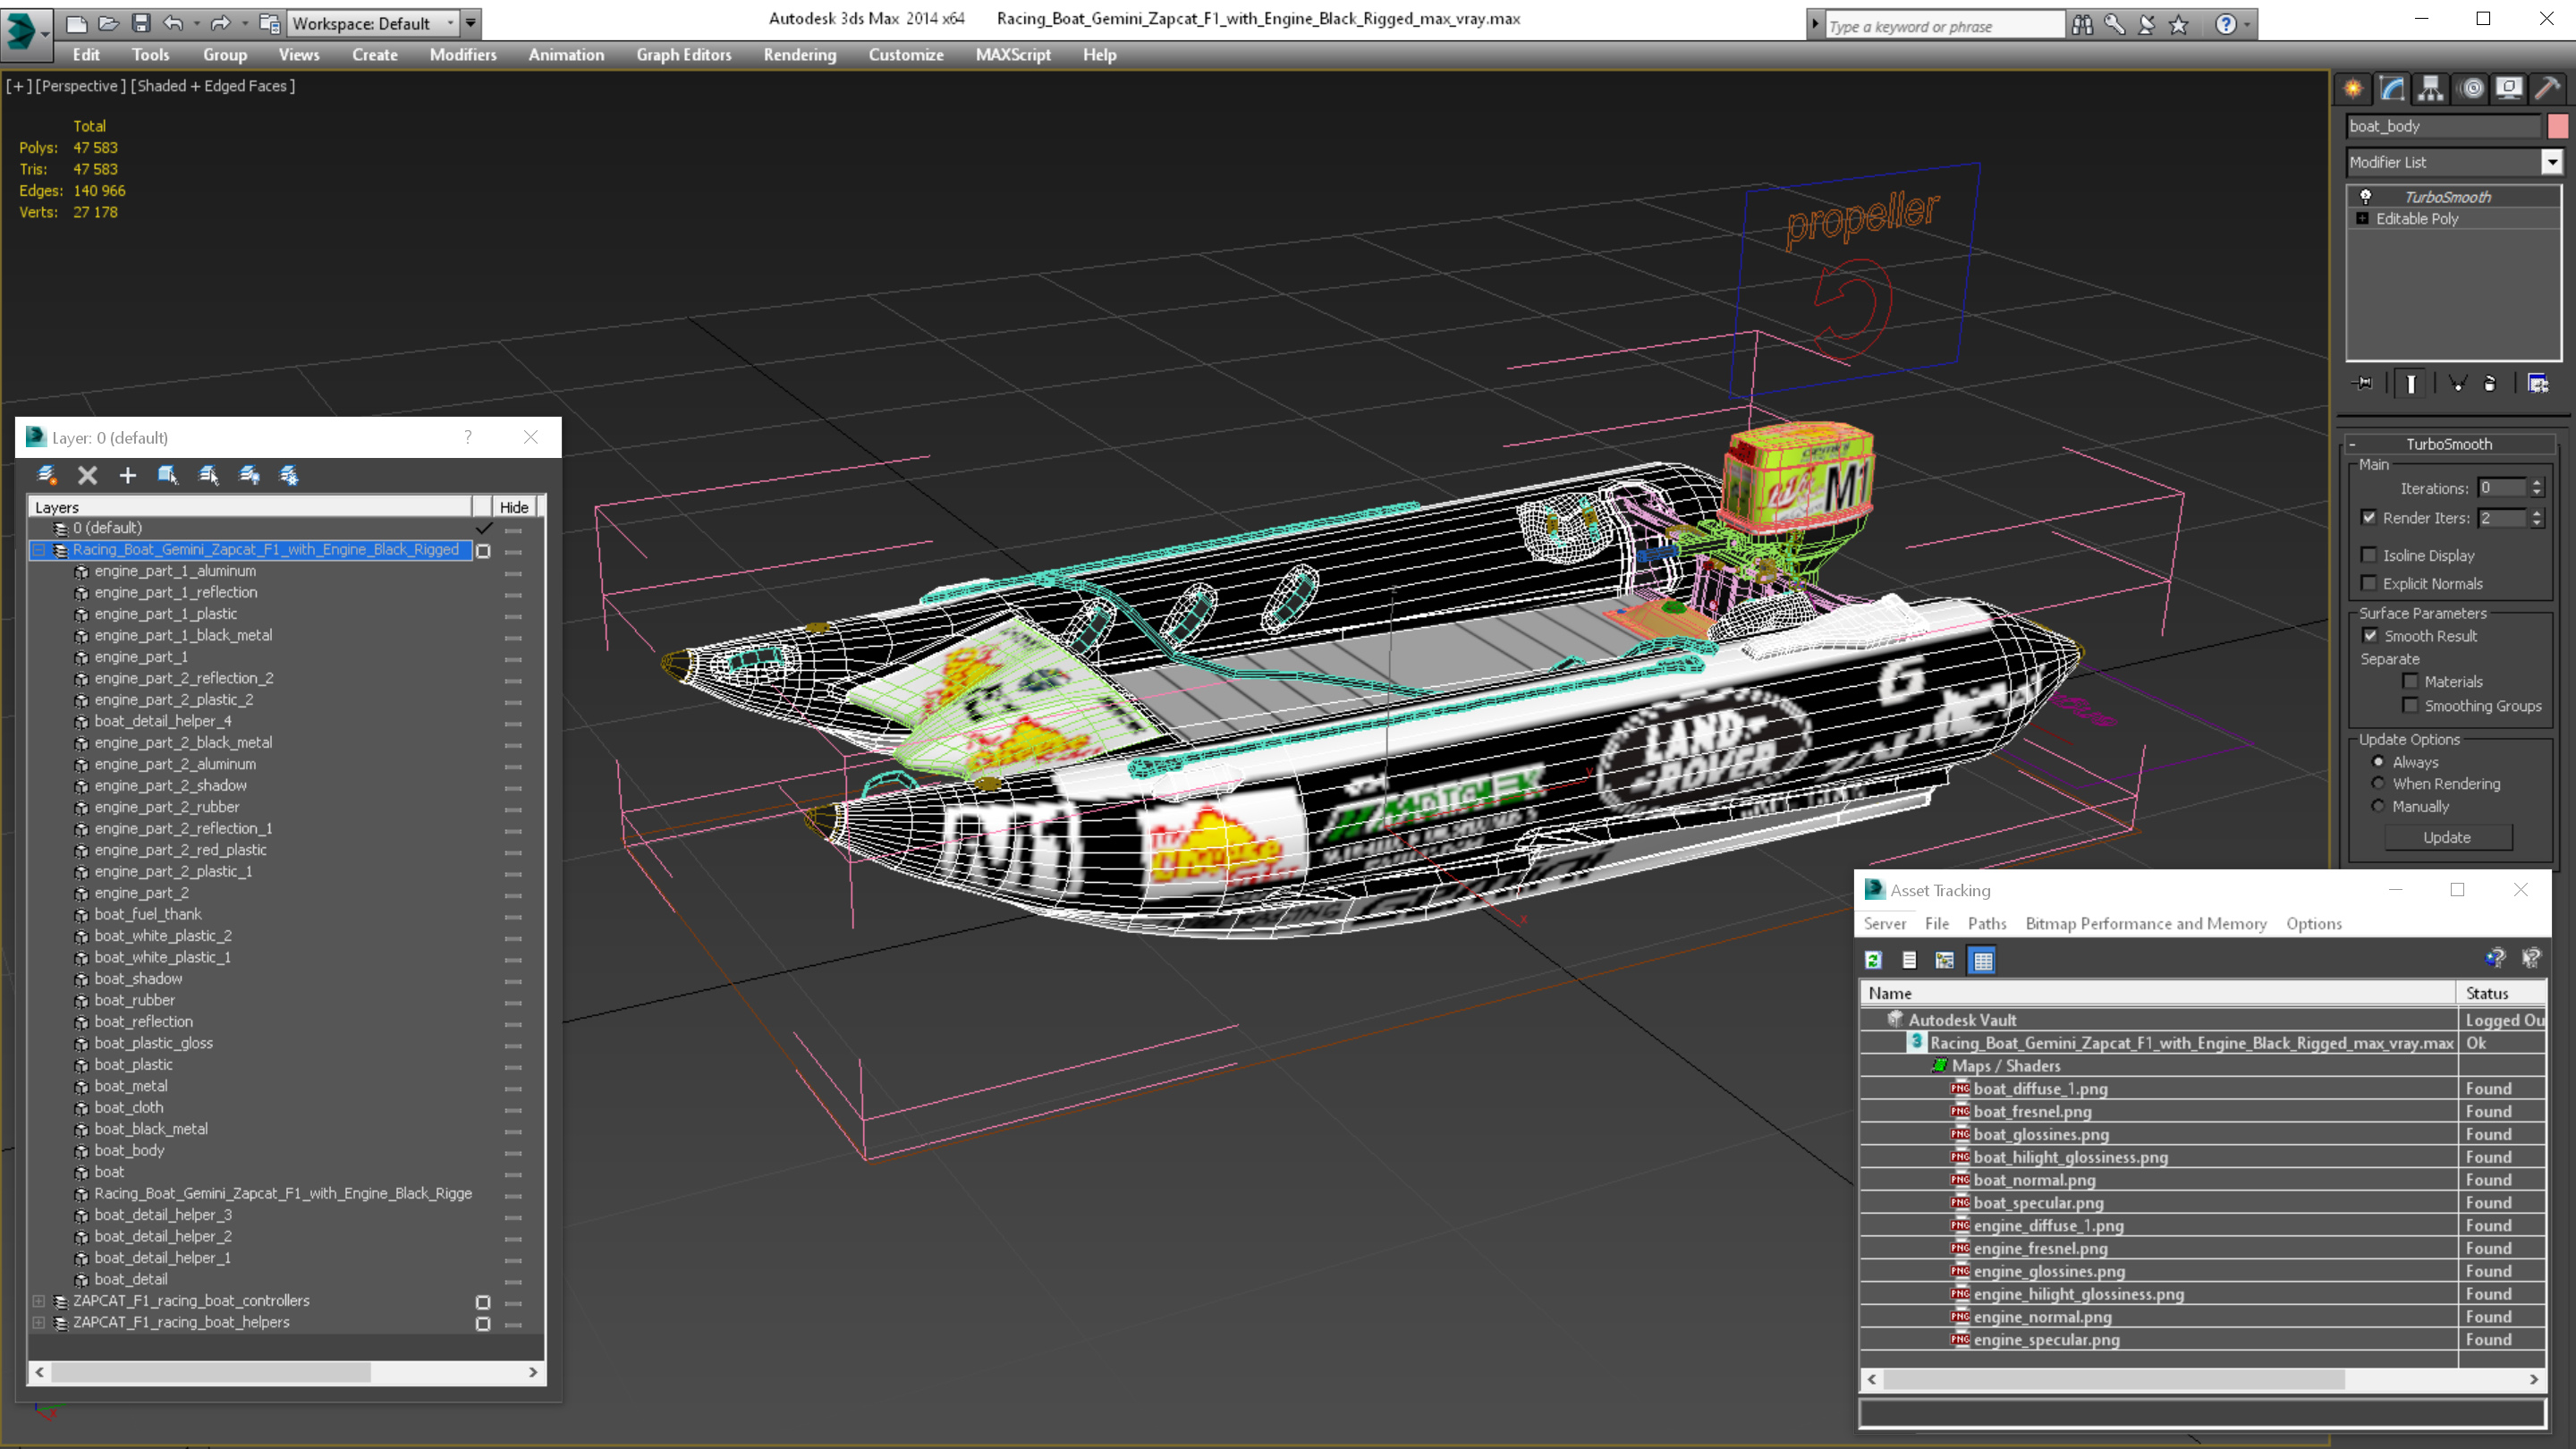Toggle Show End Result in modifier stack
The image size is (2576, 1449).
[x=2411, y=383]
